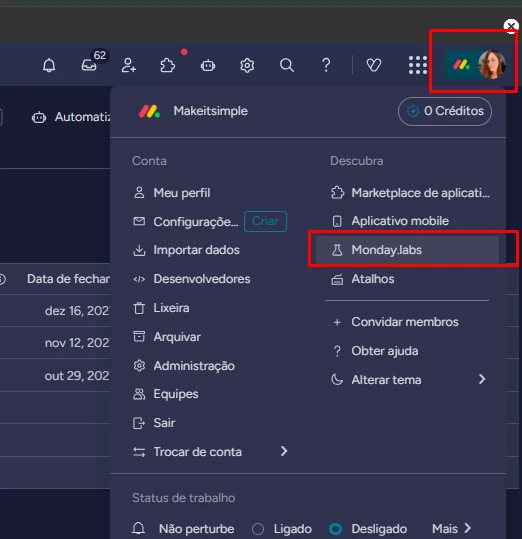This screenshot has height=539, width=522.
Task: Click the Data de fechar column header
Action: 68,279
